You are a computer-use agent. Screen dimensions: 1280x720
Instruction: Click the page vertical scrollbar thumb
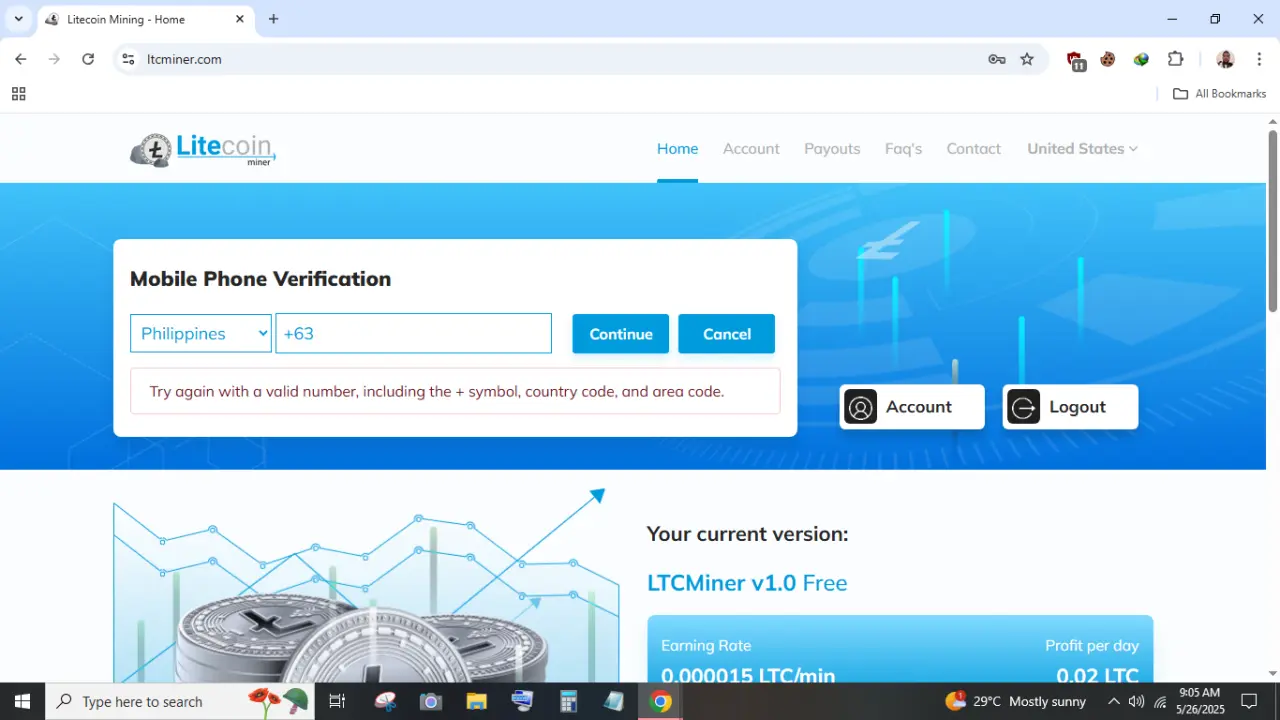tap(1273, 220)
